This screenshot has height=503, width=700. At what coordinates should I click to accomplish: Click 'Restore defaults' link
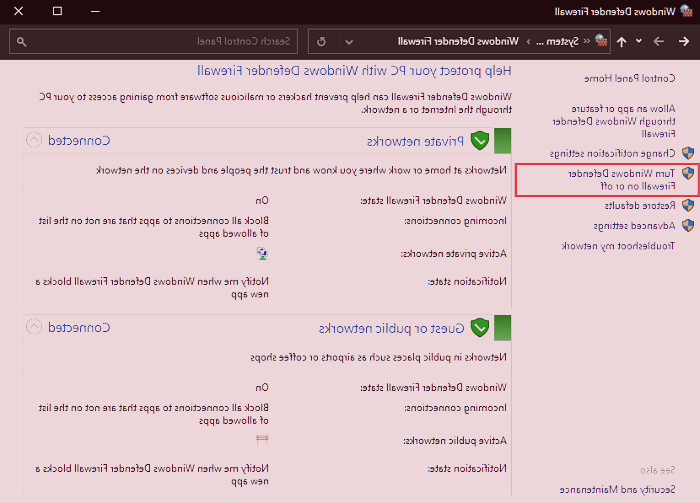pos(639,206)
